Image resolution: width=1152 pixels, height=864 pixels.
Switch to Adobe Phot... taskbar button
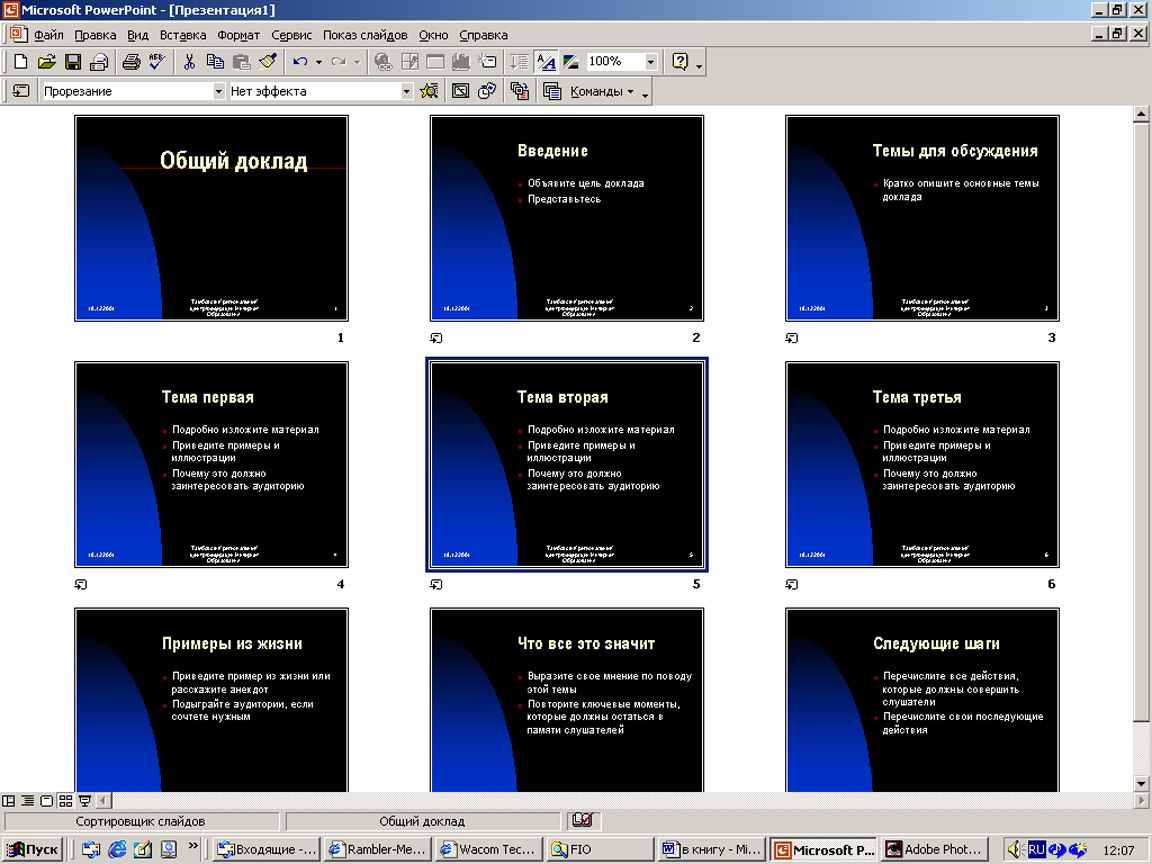tap(935, 849)
